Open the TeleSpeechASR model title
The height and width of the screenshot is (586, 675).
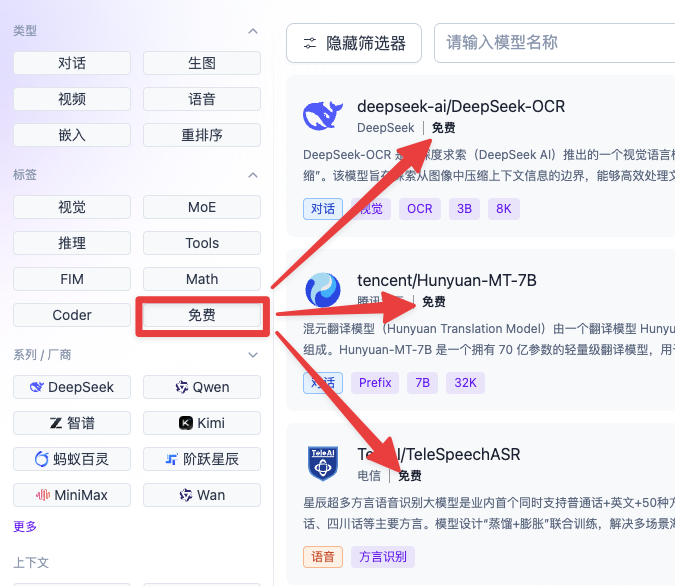pos(439,454)
